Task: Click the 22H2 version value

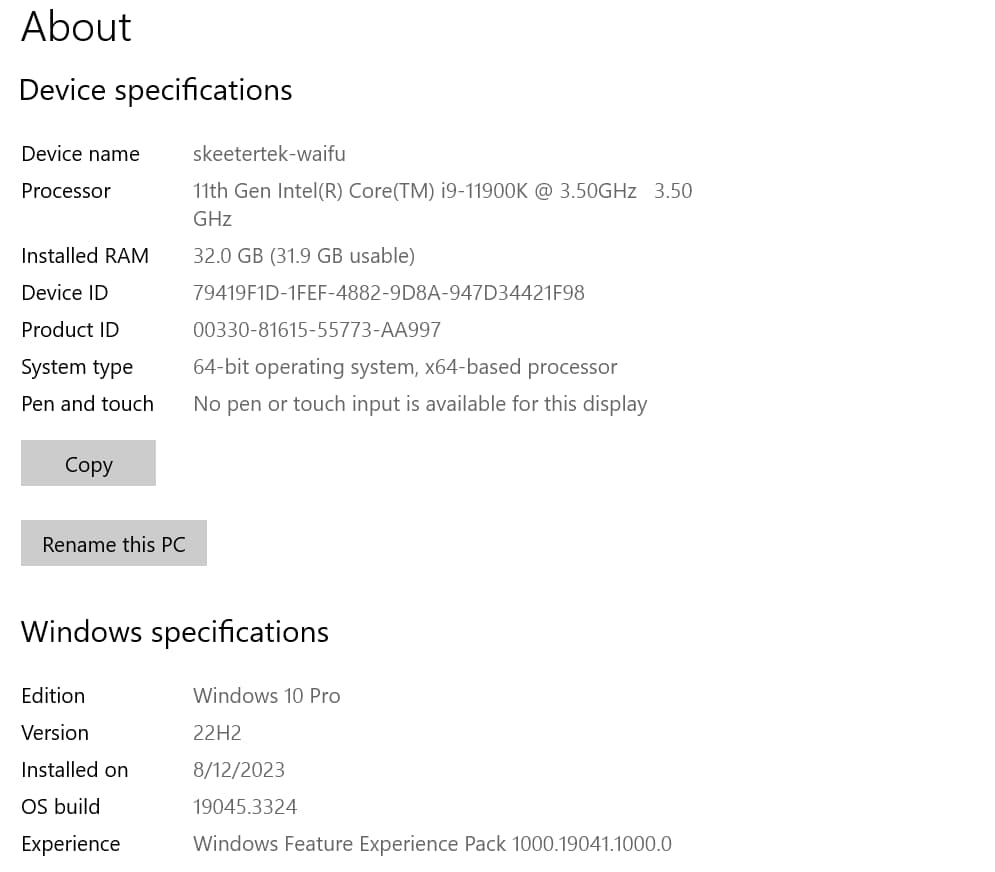Action: tap(217, 733)
